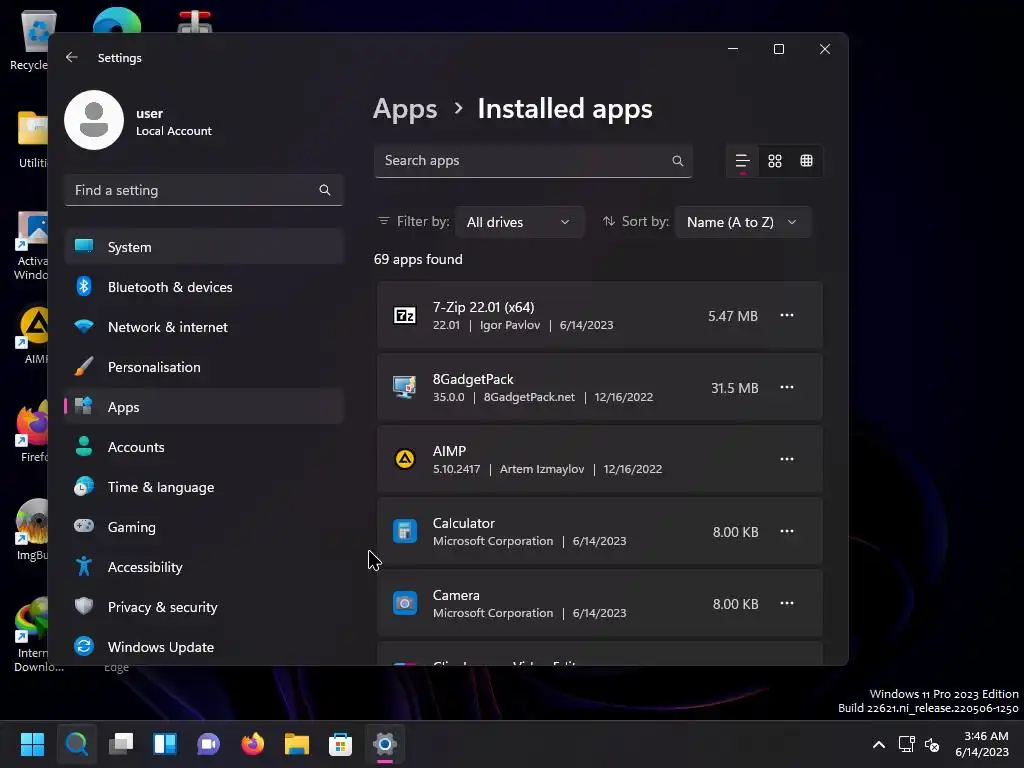Open the clock showing 3:46 AM
This screenshot has width=1024, height=768.
[x=982, y=744]
